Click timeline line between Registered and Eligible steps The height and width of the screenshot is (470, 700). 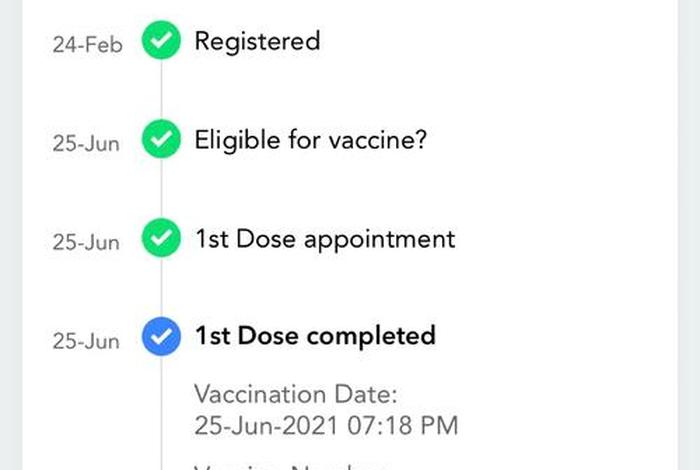tap(161, 89)
